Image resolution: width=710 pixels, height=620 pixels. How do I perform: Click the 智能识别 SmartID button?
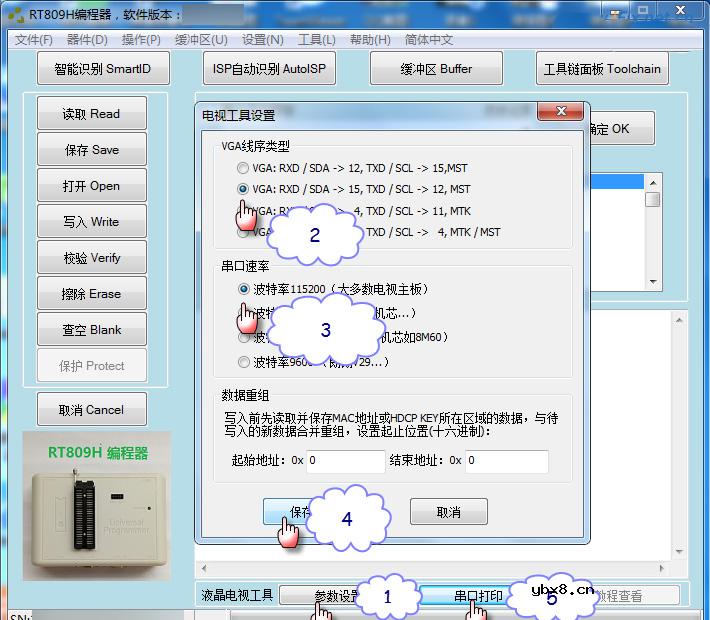(x=103, y=68)
